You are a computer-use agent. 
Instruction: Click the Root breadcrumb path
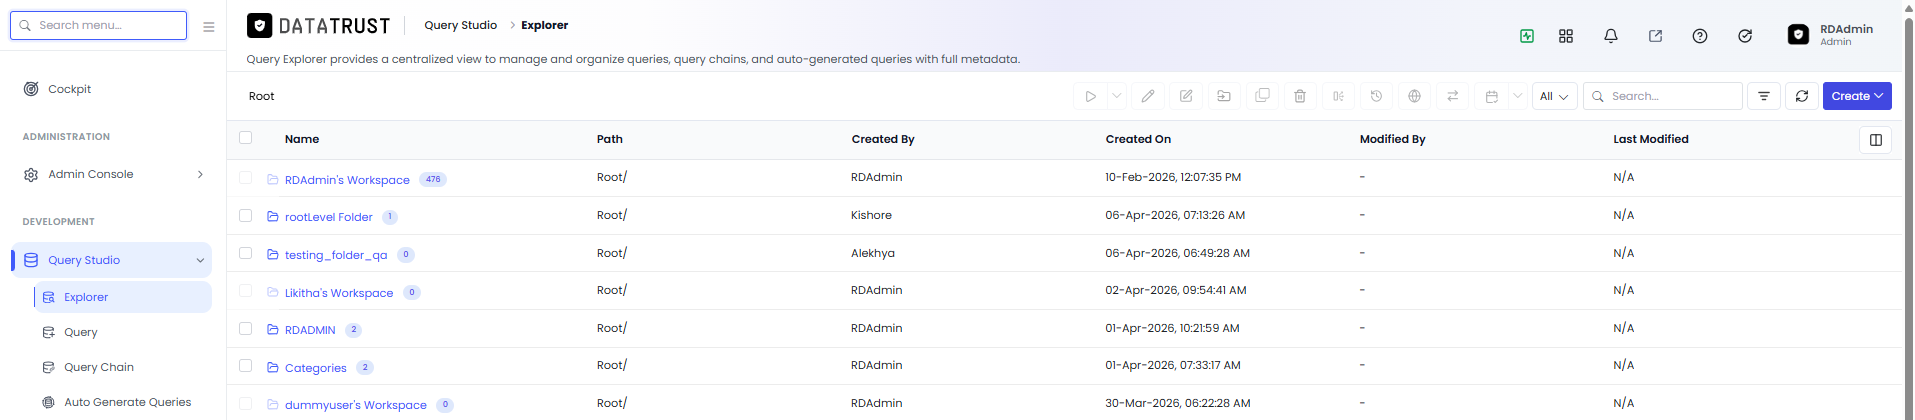[261, 96]
